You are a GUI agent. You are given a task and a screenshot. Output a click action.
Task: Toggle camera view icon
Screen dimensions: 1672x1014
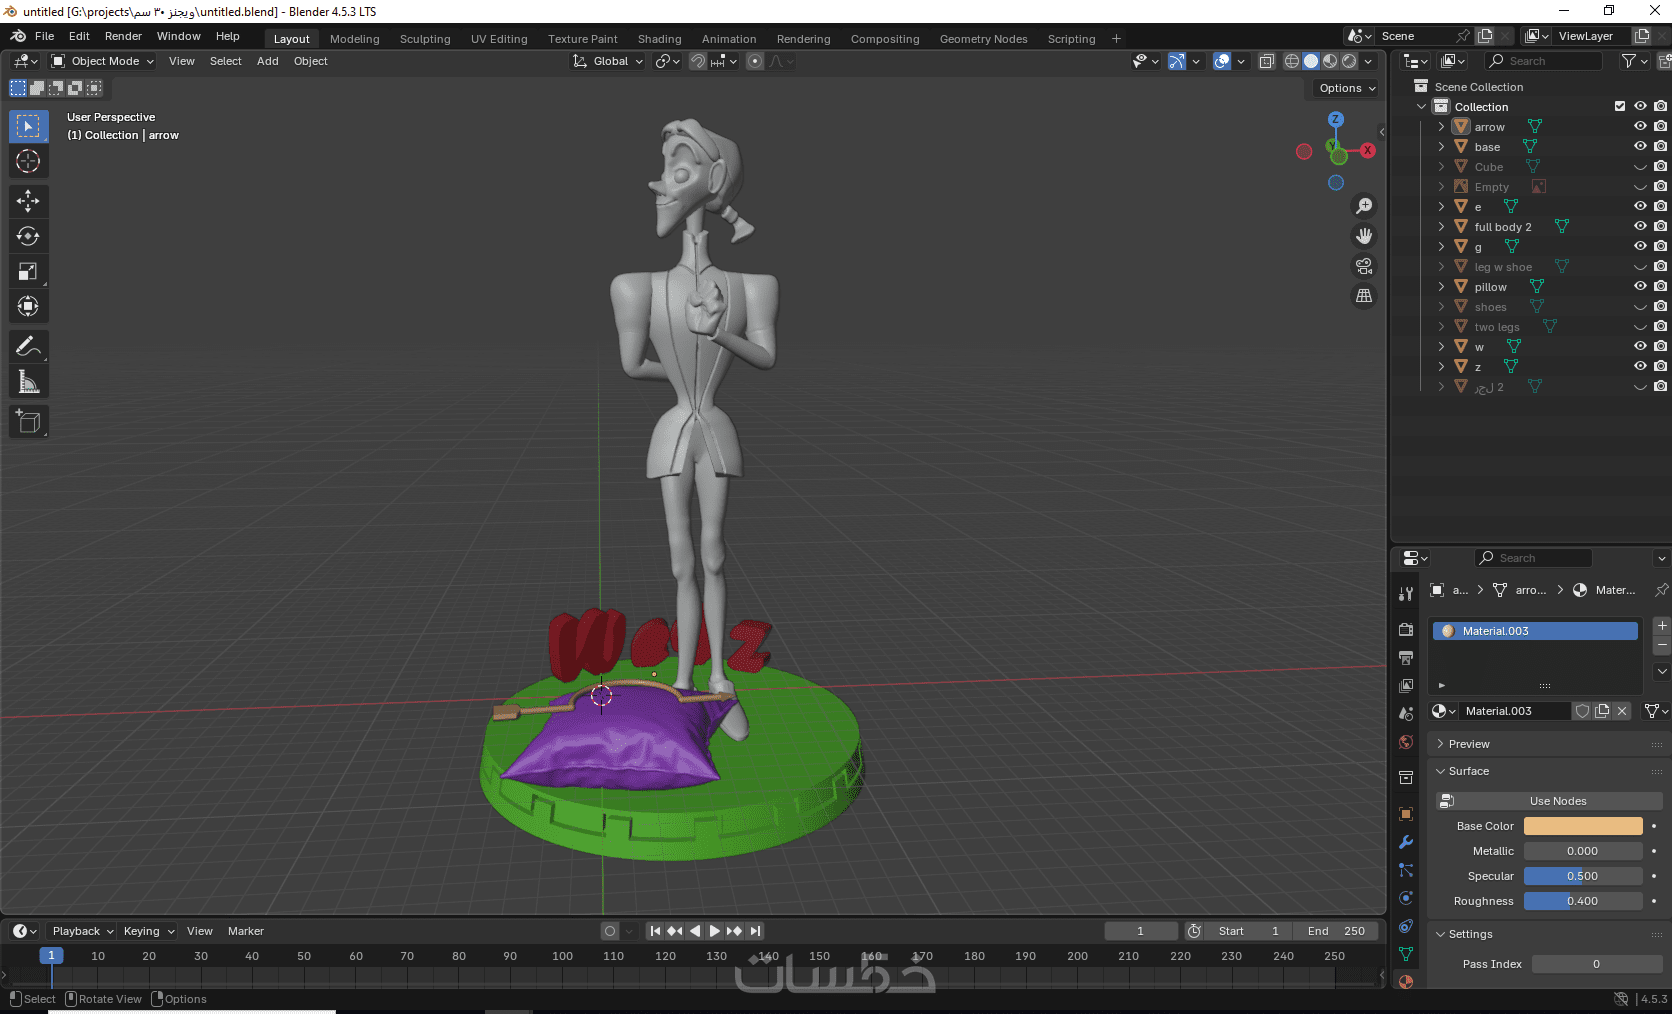[x=1364, y=266]
